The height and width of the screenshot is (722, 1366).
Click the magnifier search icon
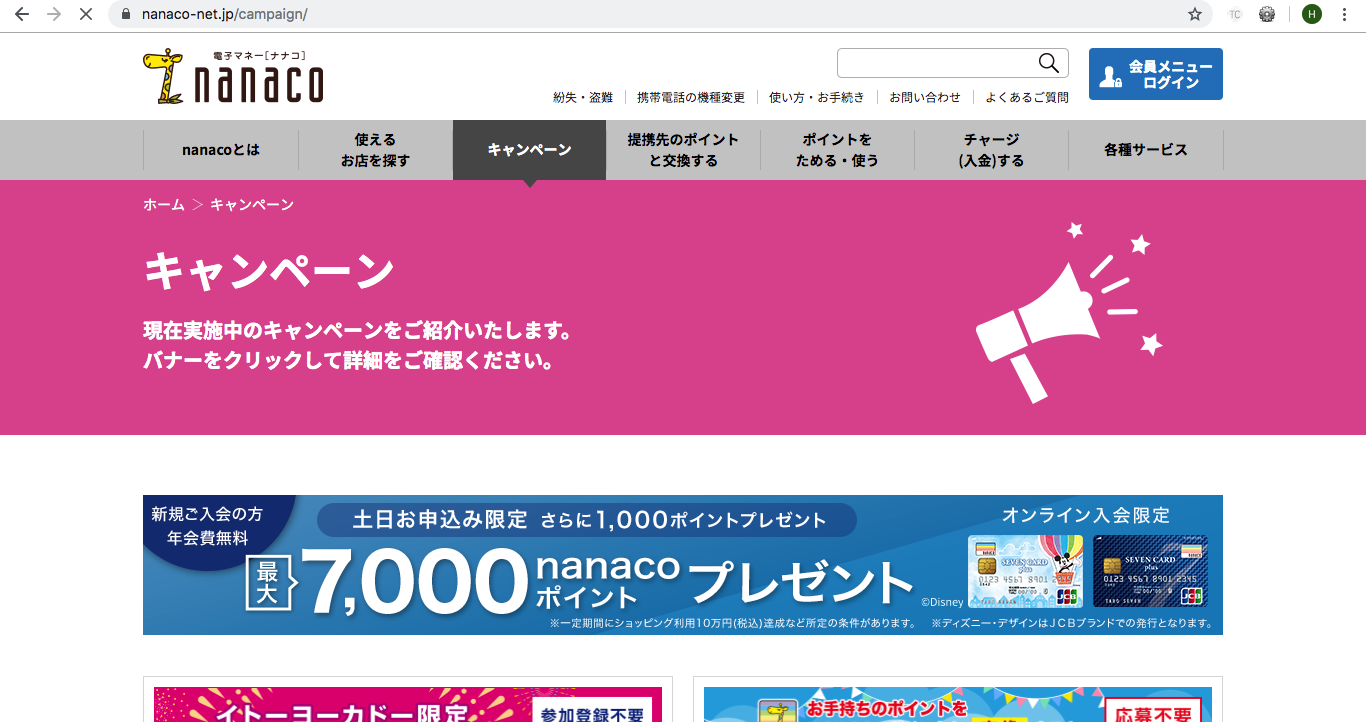click(1048, 63)
